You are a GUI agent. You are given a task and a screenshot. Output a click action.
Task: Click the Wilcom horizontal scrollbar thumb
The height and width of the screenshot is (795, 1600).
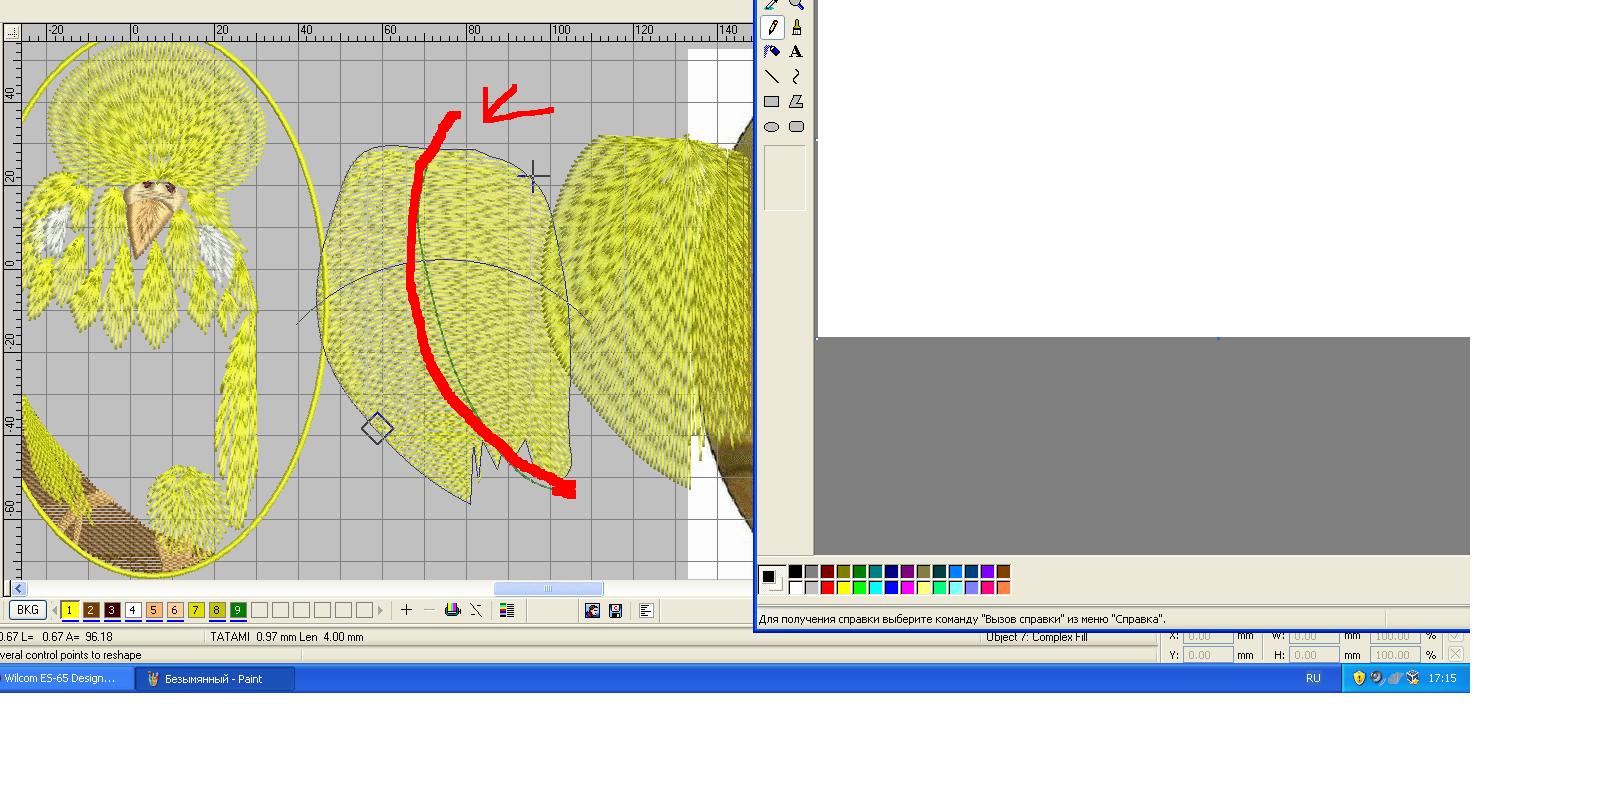pos(548,589)
